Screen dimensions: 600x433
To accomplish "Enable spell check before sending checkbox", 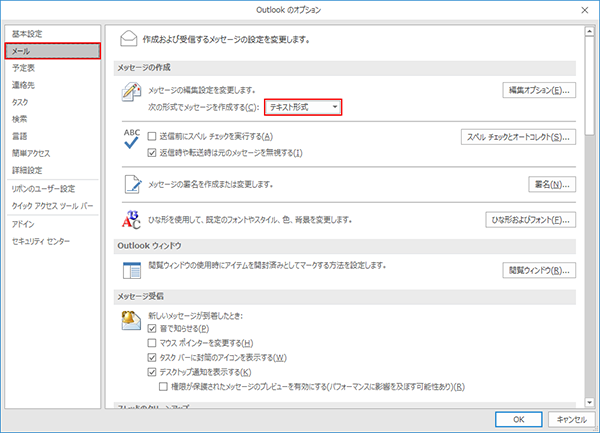I will pos(152,136).
